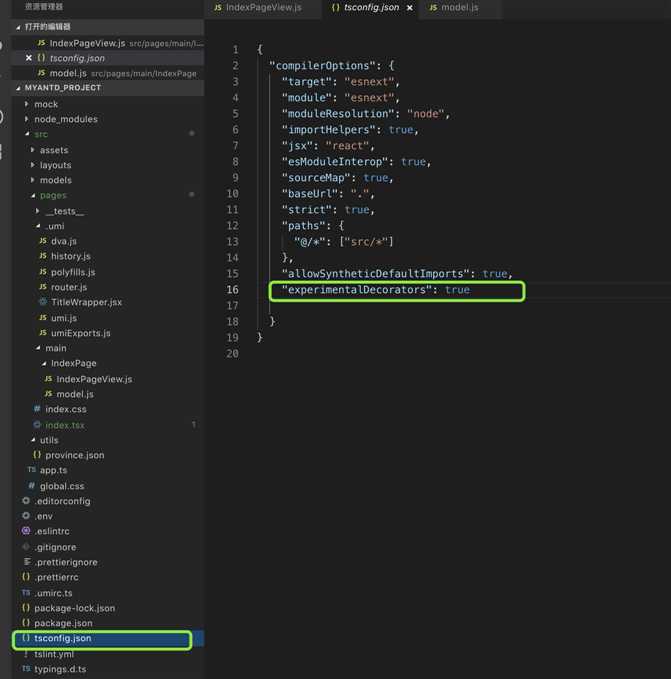This screenshot has height=679, width=671.
Task: Open IndexPageView.js in open editors list
Action: pos(107,43)
